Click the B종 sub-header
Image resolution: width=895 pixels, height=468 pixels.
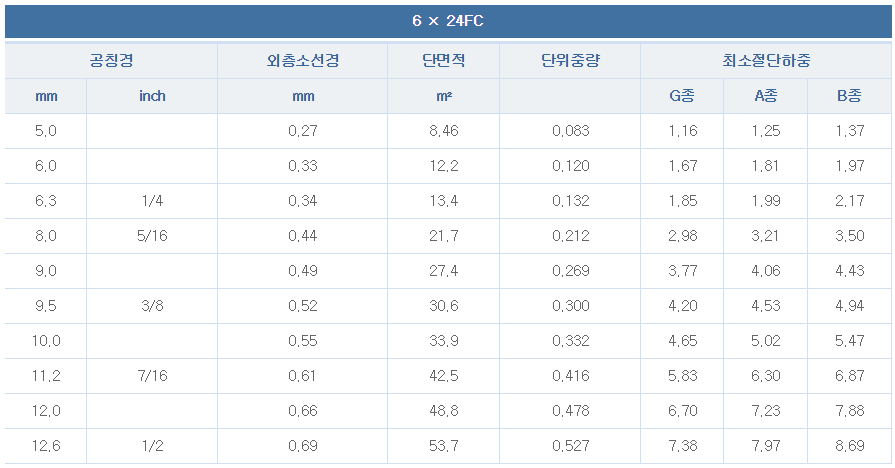pyautogui.click(x=849, y=96)
